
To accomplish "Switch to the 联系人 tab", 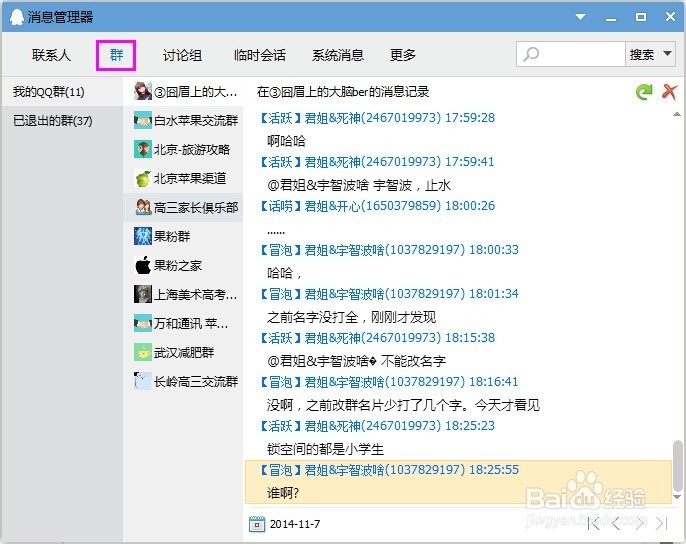I will [51, 55].
